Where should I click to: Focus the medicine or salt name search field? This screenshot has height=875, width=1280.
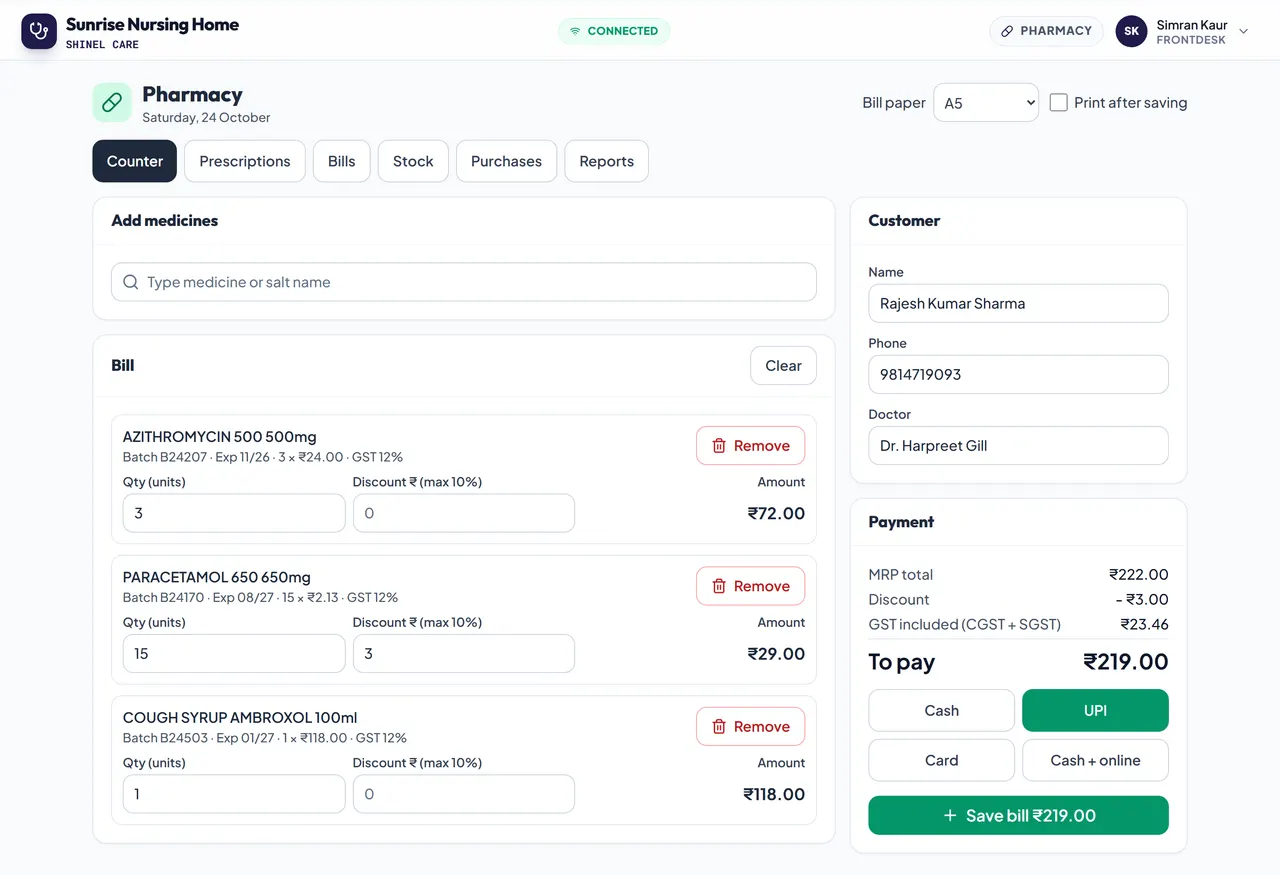(x=464, y=282)
